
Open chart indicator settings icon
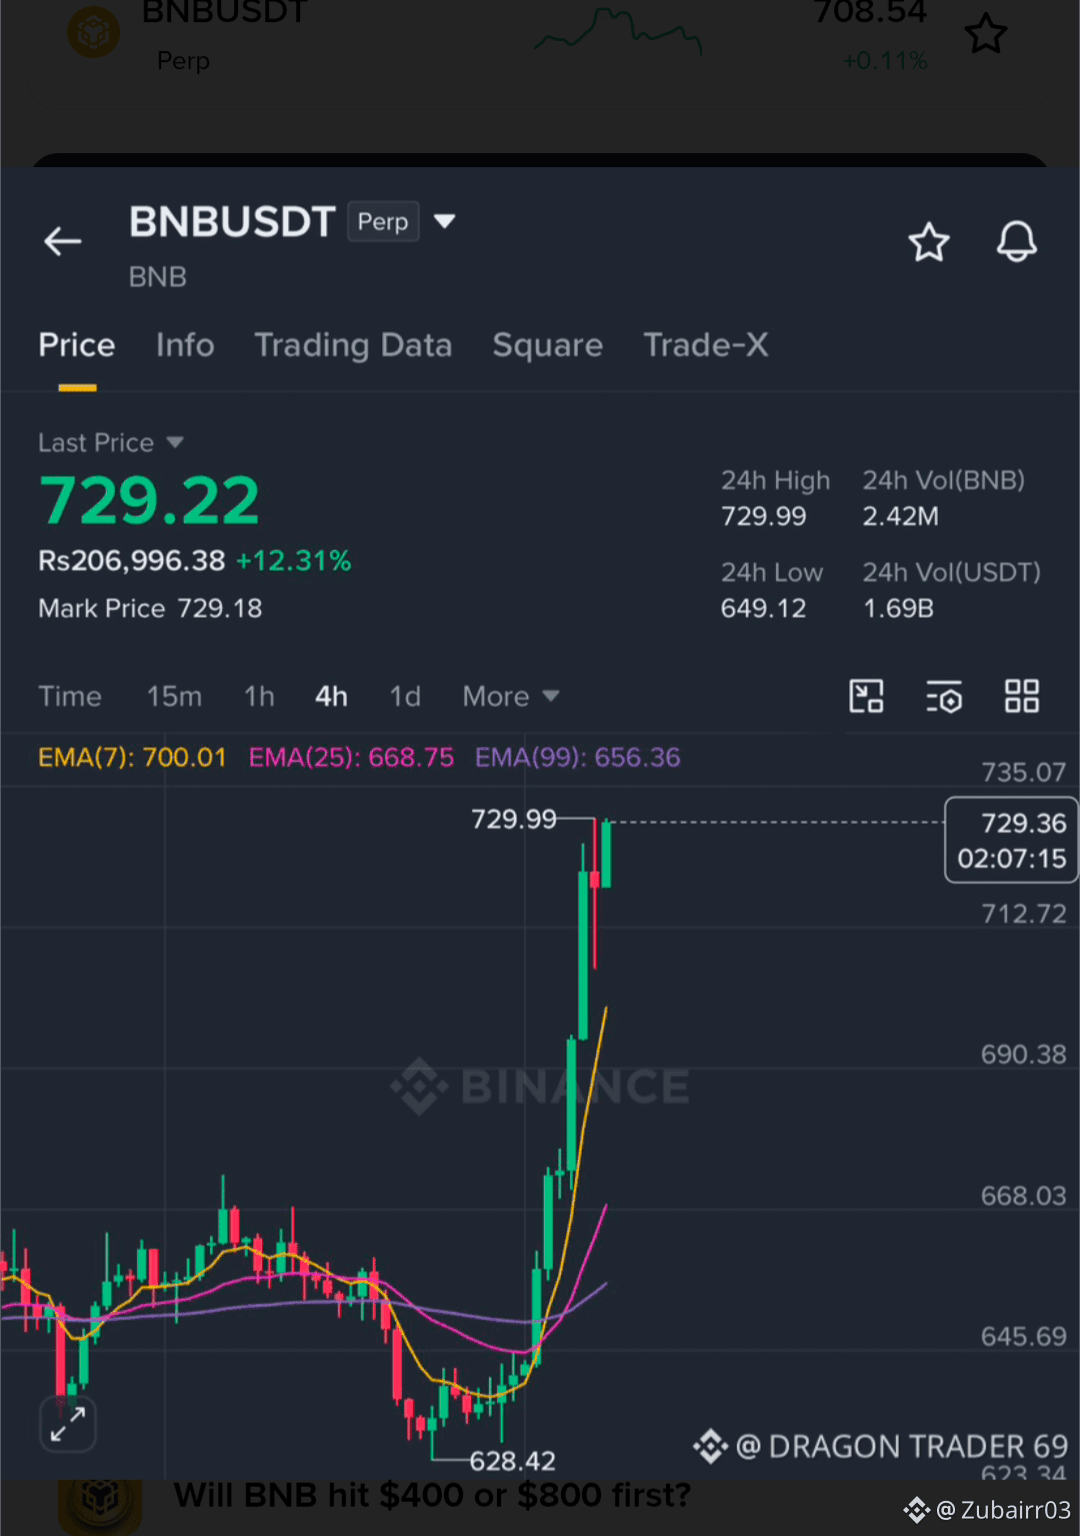[x=944, y=696]
